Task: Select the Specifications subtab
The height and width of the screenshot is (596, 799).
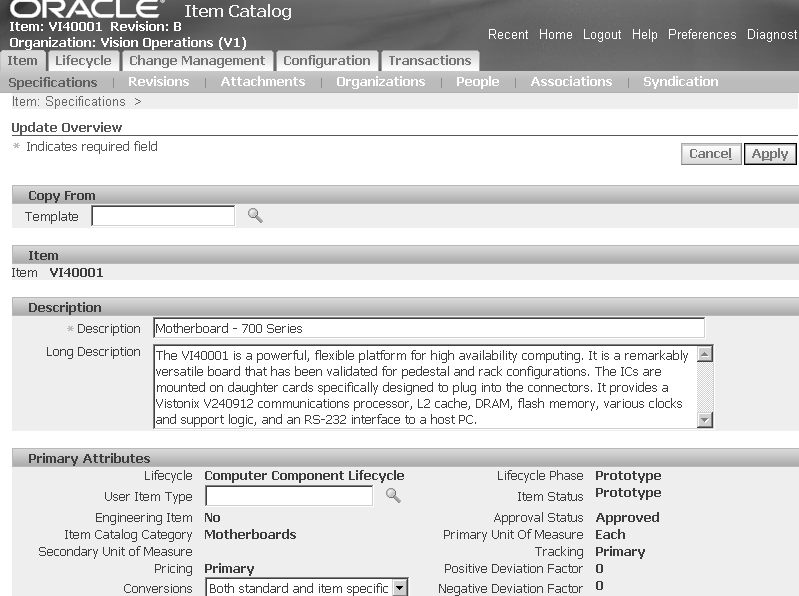Action: pos(53,82)
